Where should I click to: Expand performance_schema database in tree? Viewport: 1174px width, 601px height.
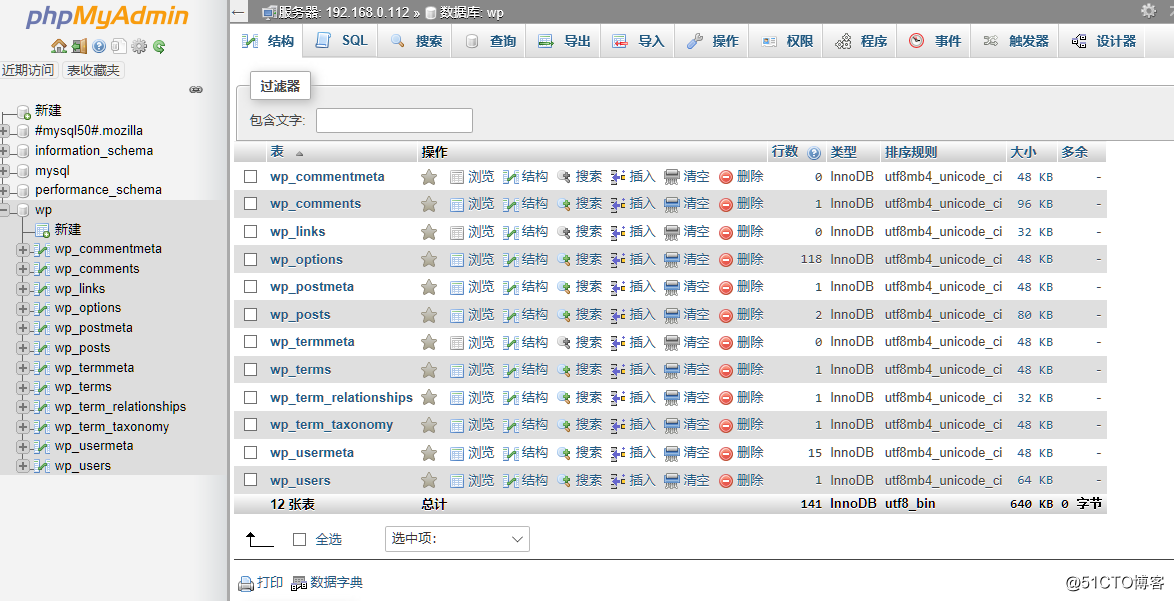[x=4, y=190]
